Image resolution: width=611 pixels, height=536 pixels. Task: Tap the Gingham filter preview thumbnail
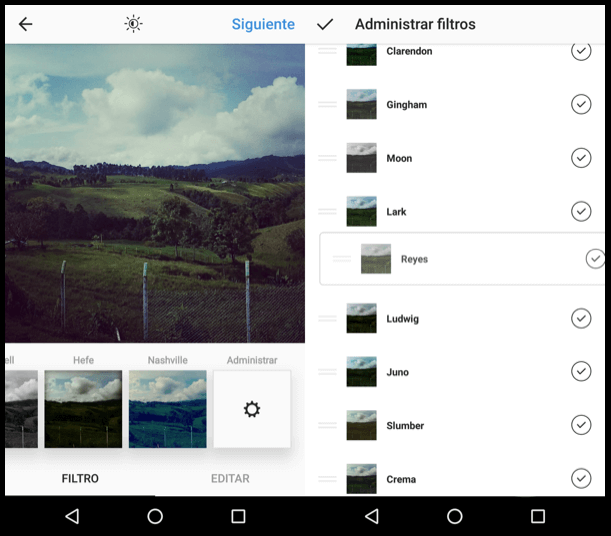click(362, 104)
